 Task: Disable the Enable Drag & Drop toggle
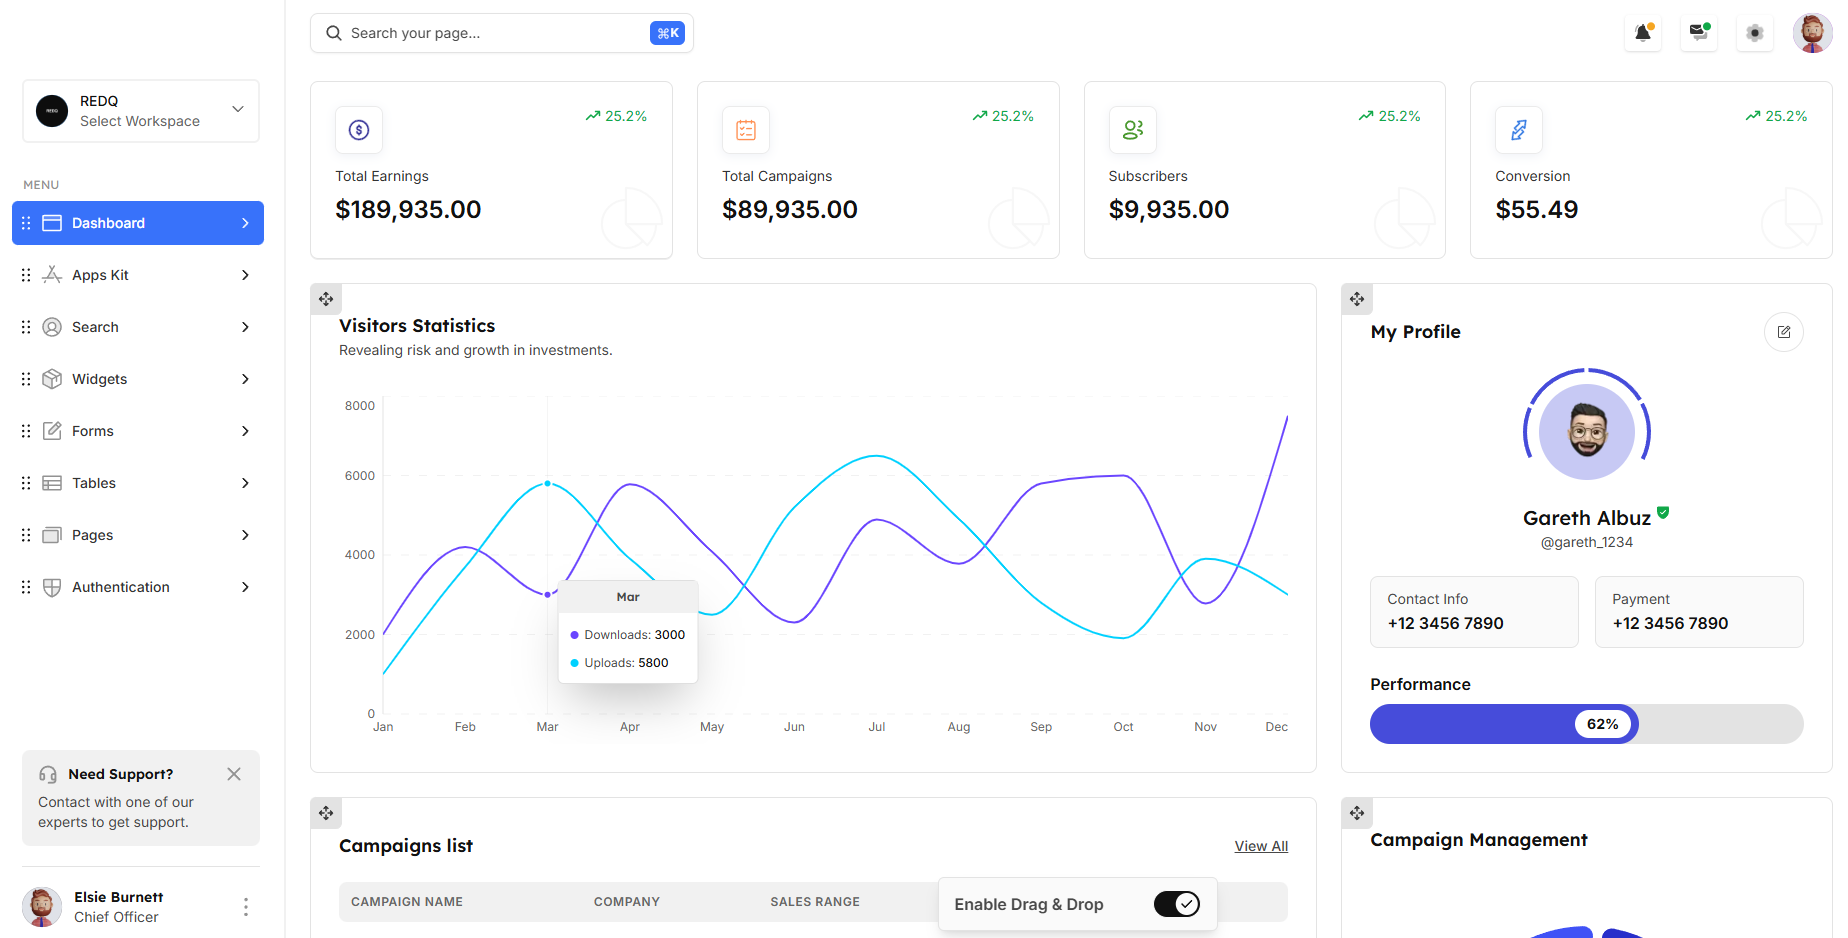tap(1176, 904)
